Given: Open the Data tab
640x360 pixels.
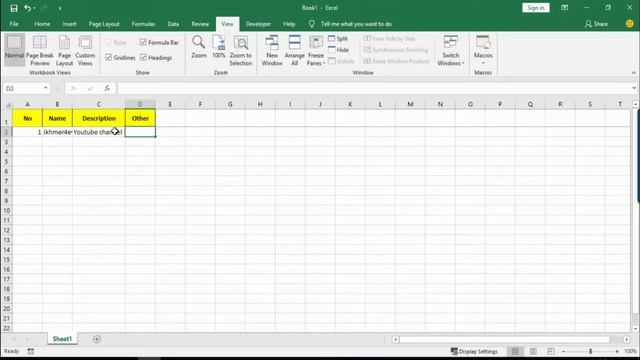Looking at the screenshot, I should [x=173, y=24].
